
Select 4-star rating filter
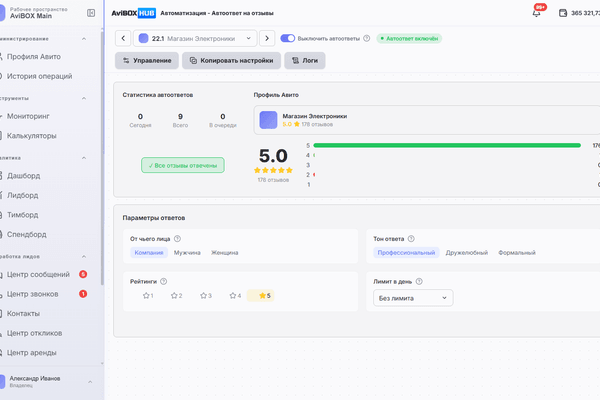235,296
